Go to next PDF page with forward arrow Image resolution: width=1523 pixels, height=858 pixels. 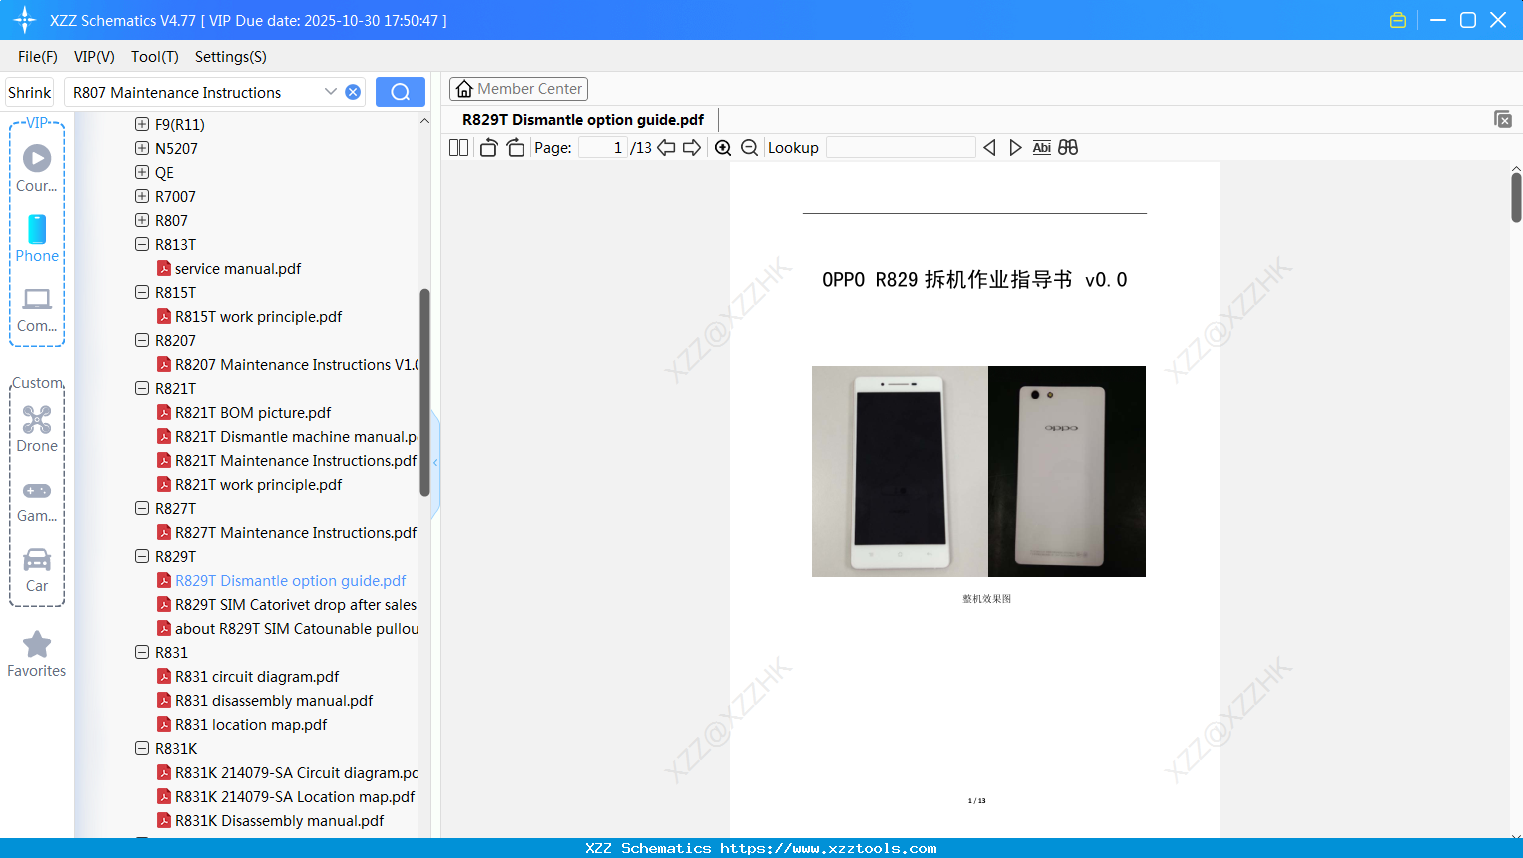692,147
